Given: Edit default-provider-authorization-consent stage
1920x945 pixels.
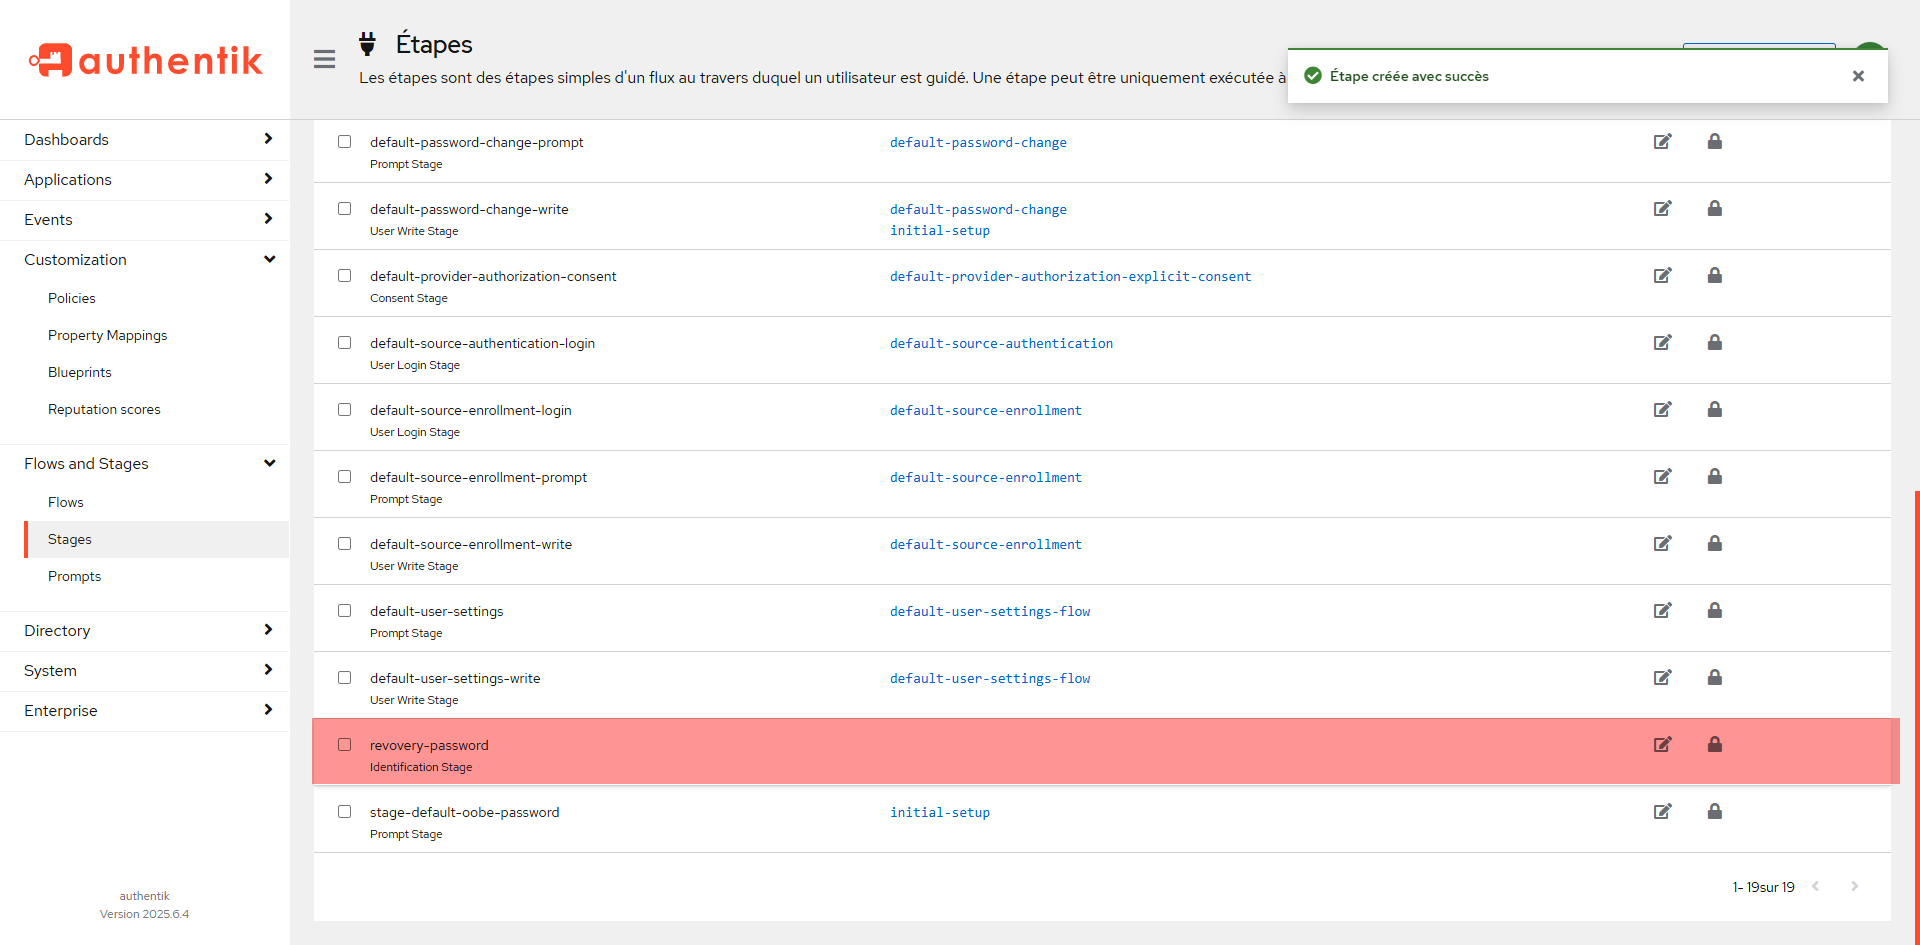Looking at the screenshot, I should (x=1662, y=275).
